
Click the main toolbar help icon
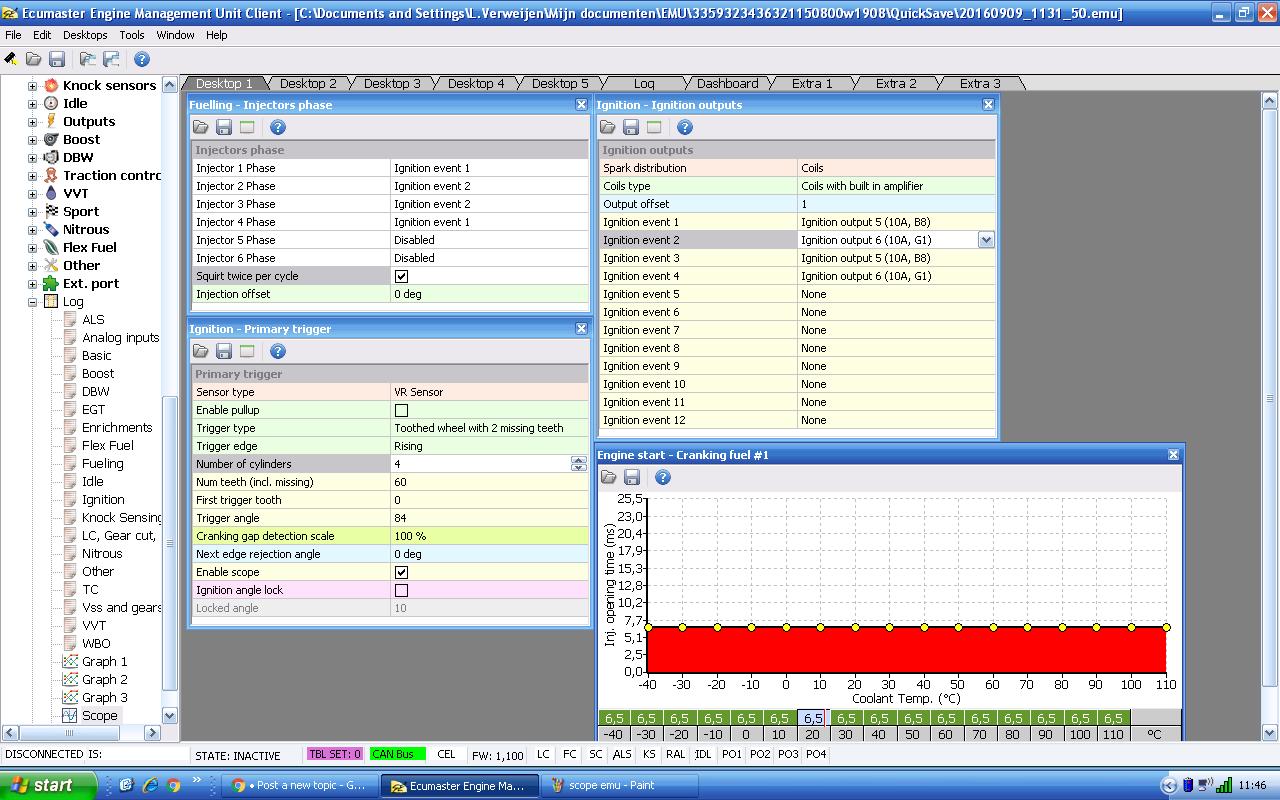pos(142,60)
